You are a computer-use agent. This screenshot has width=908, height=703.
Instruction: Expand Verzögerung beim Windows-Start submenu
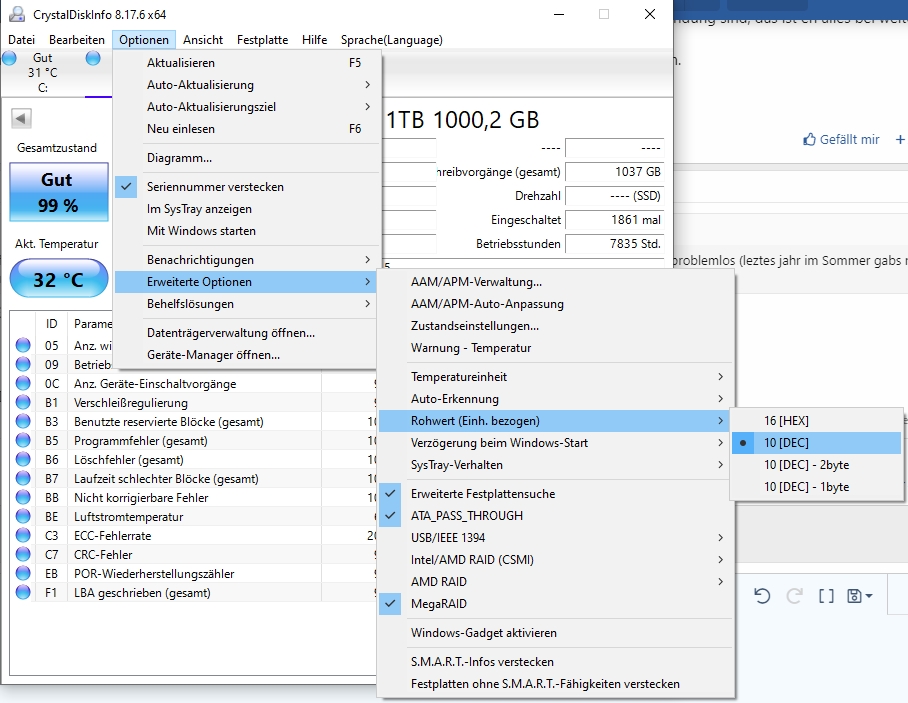click(555, 442)
